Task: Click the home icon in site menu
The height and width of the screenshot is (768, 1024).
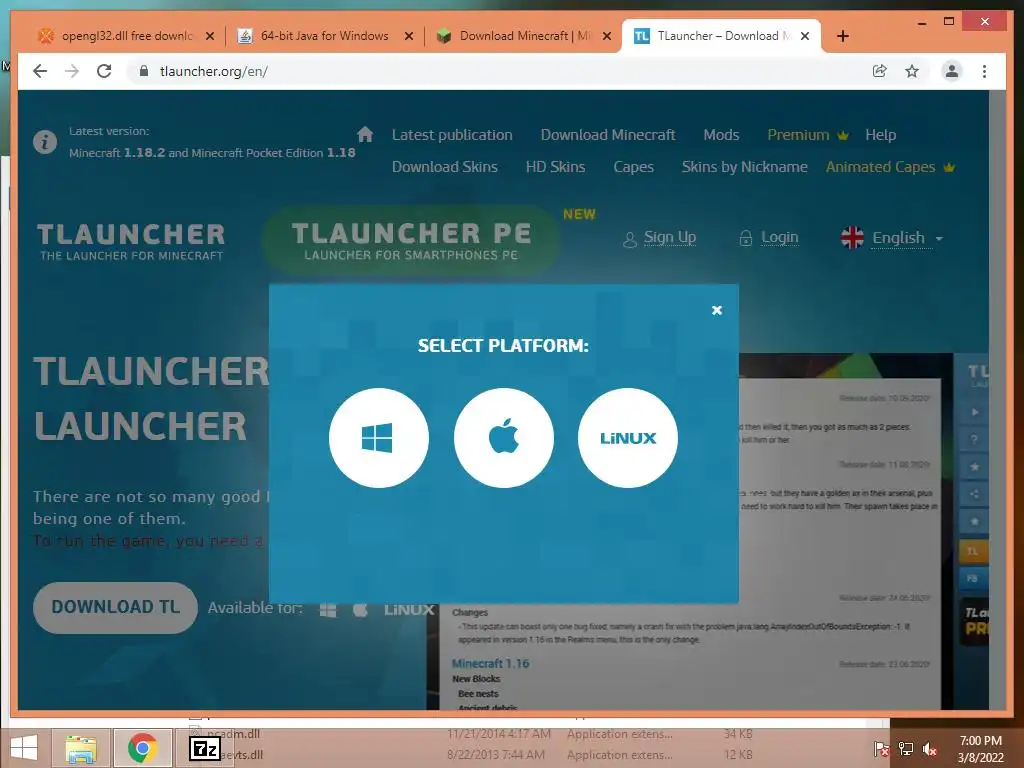Action: click(365, 135)
